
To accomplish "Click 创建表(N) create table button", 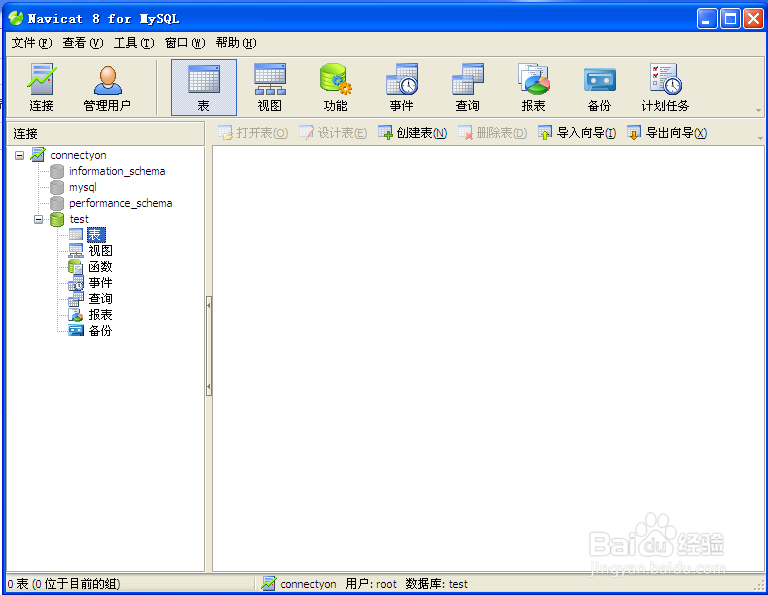I will [412, 133].
